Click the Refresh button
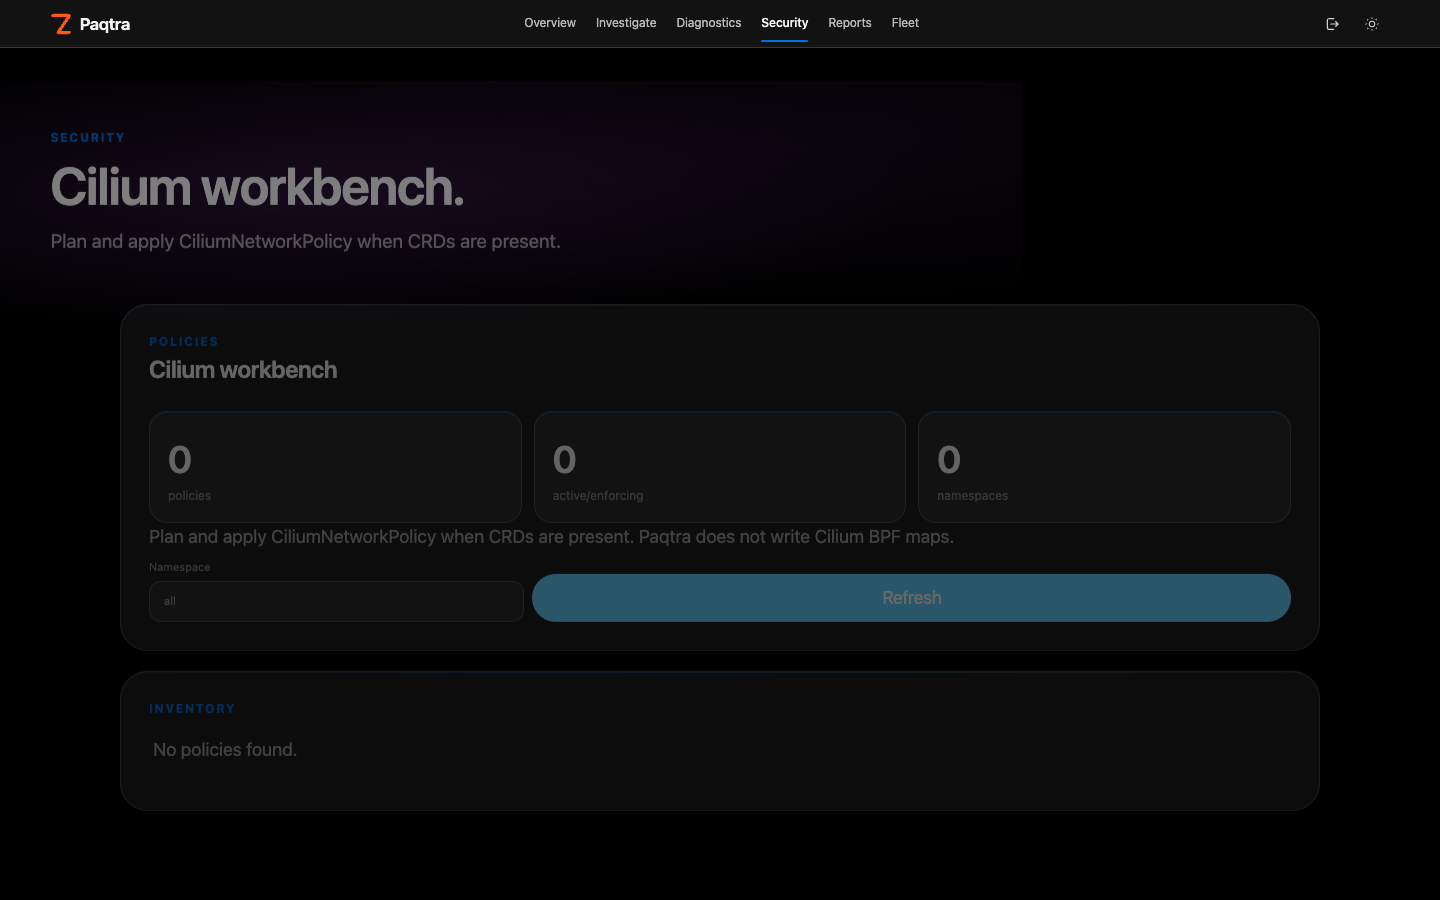This screenshot has height=900, width=1440. (911, 598)
